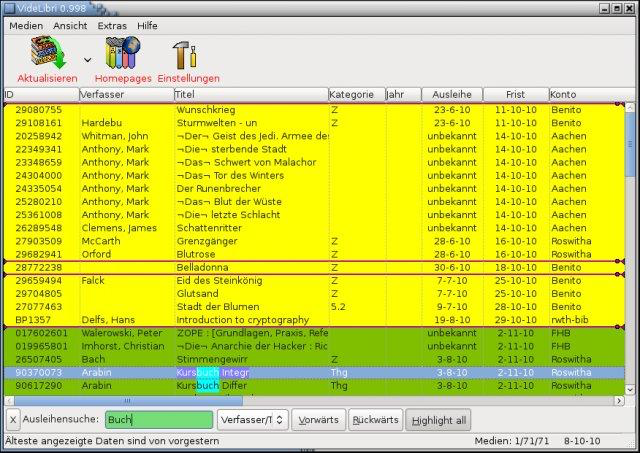Screen dimensions: 640x453
Task: Select Waierowski, Peter ZOPE row
Action: point(314,333)
